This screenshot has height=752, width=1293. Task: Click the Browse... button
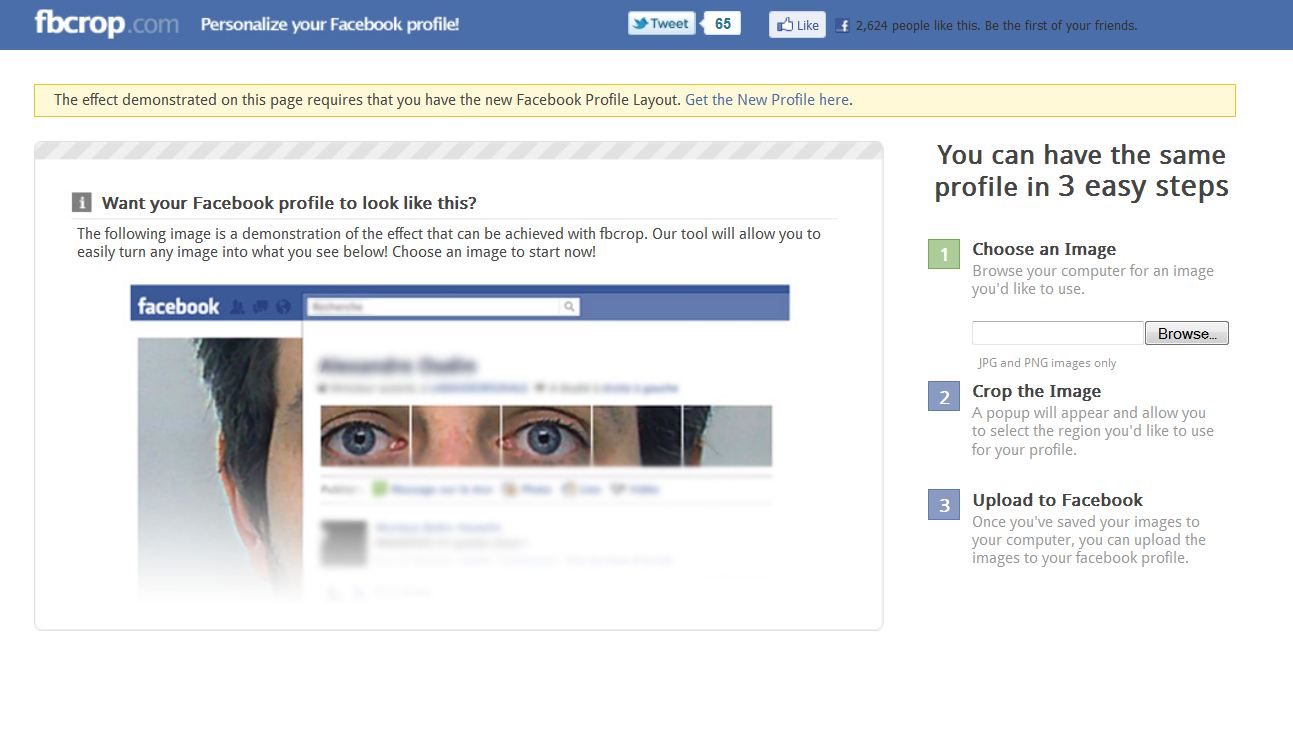click(x=1187, y=333)
